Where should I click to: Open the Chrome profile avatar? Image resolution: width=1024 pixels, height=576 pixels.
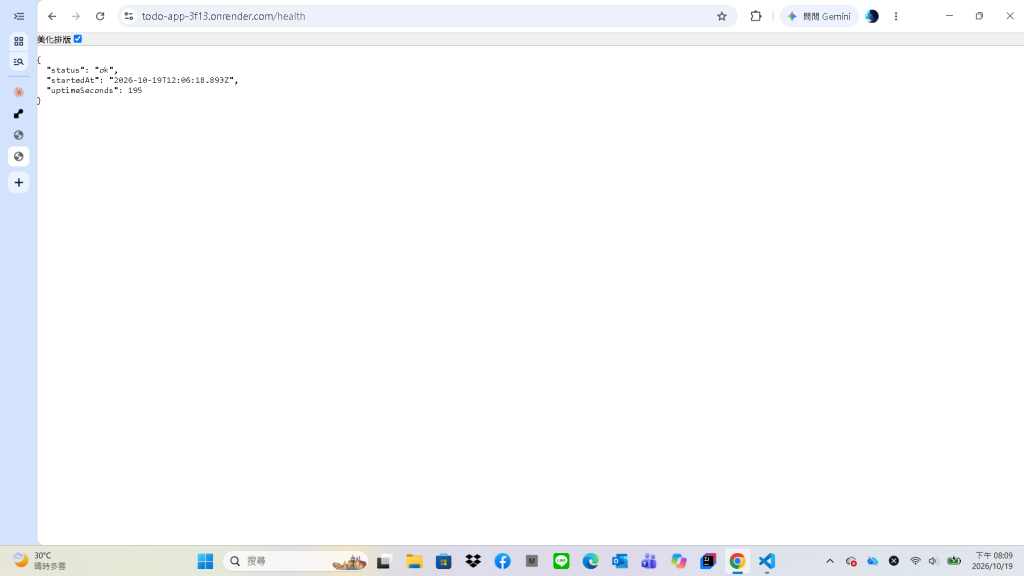[x=872, y=16]
